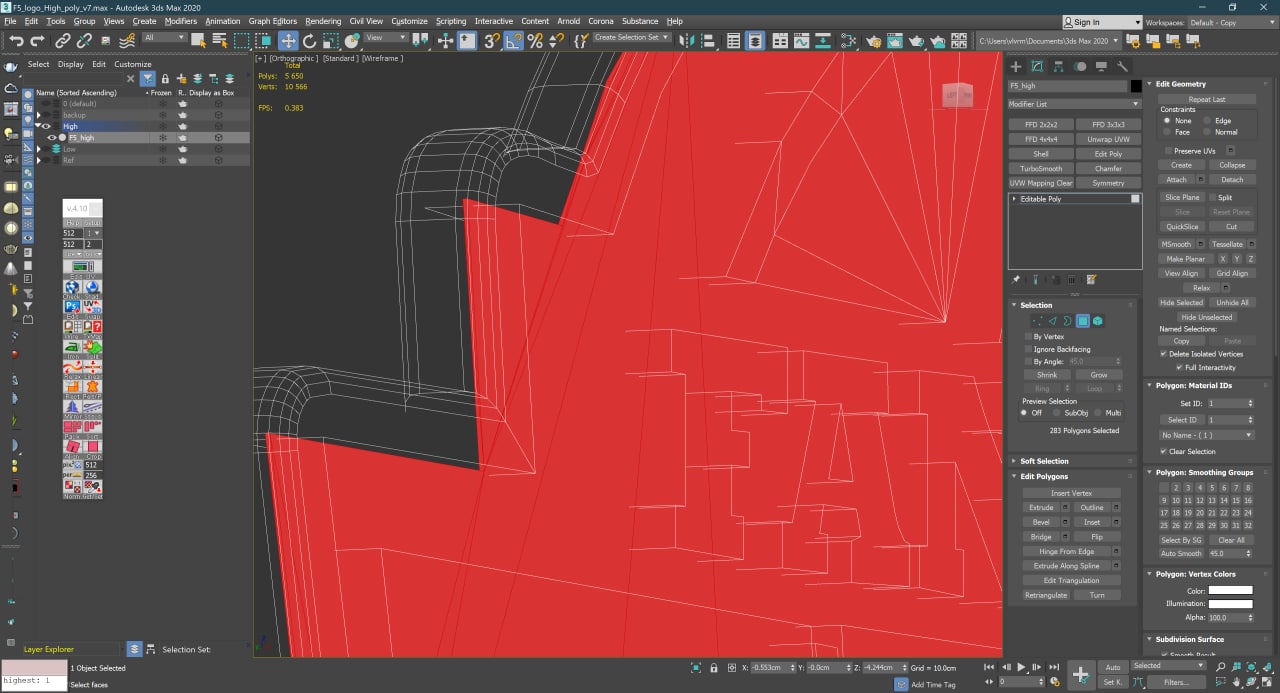Click the Unlink Selection icon
Viewport: 1280px width, 693px height.
[x=84, y=41]
